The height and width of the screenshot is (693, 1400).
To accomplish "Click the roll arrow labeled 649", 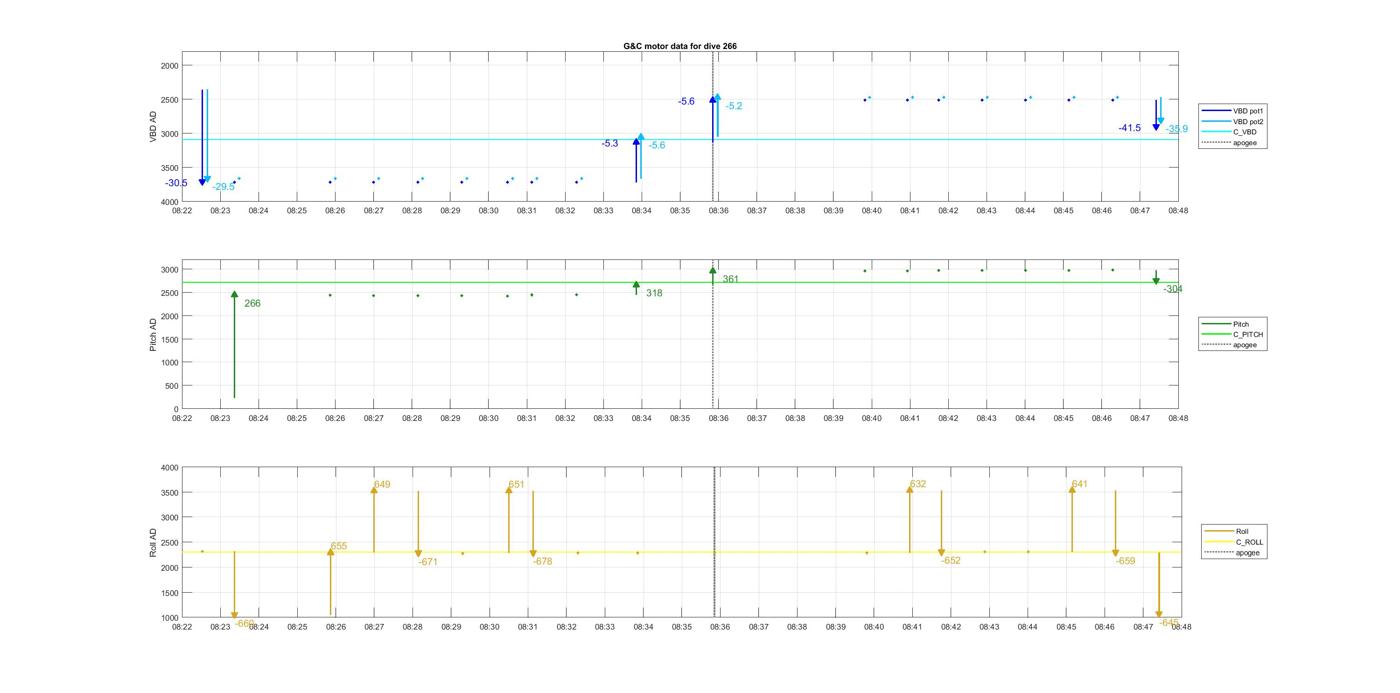I will point(374,519).
